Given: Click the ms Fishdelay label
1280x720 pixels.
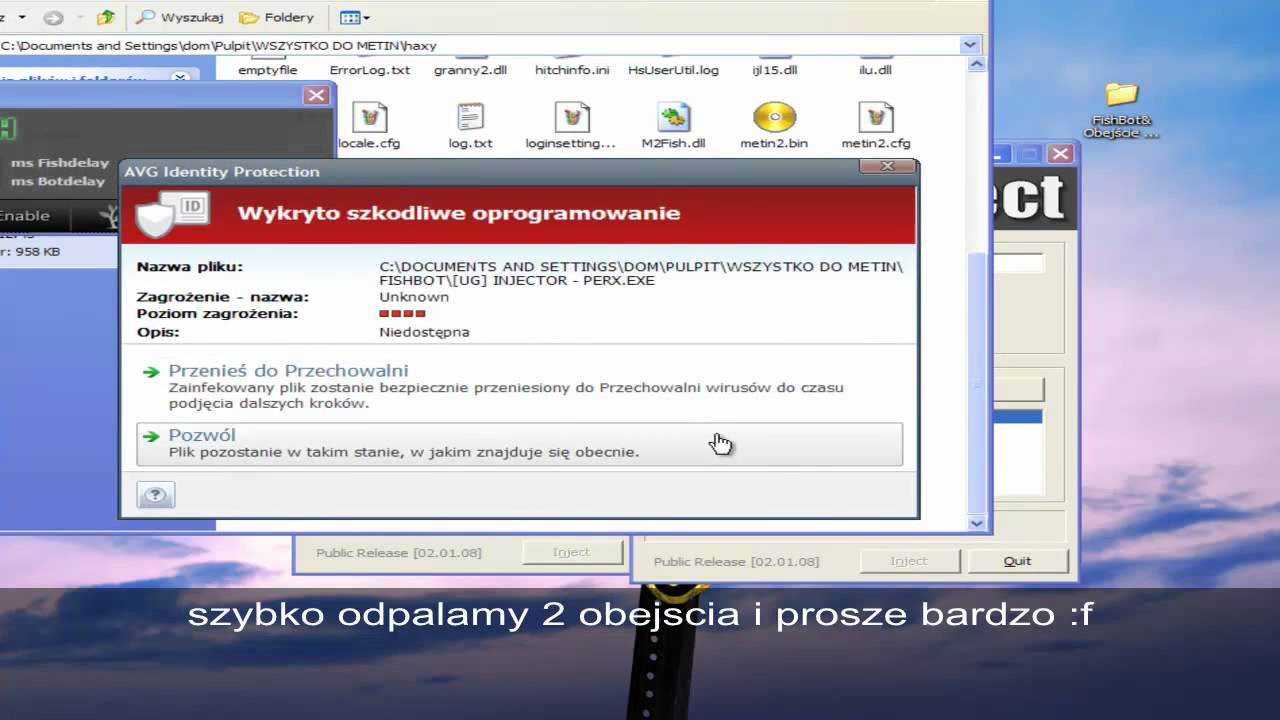Looking at the screenshot, I should tap(60, 163).
